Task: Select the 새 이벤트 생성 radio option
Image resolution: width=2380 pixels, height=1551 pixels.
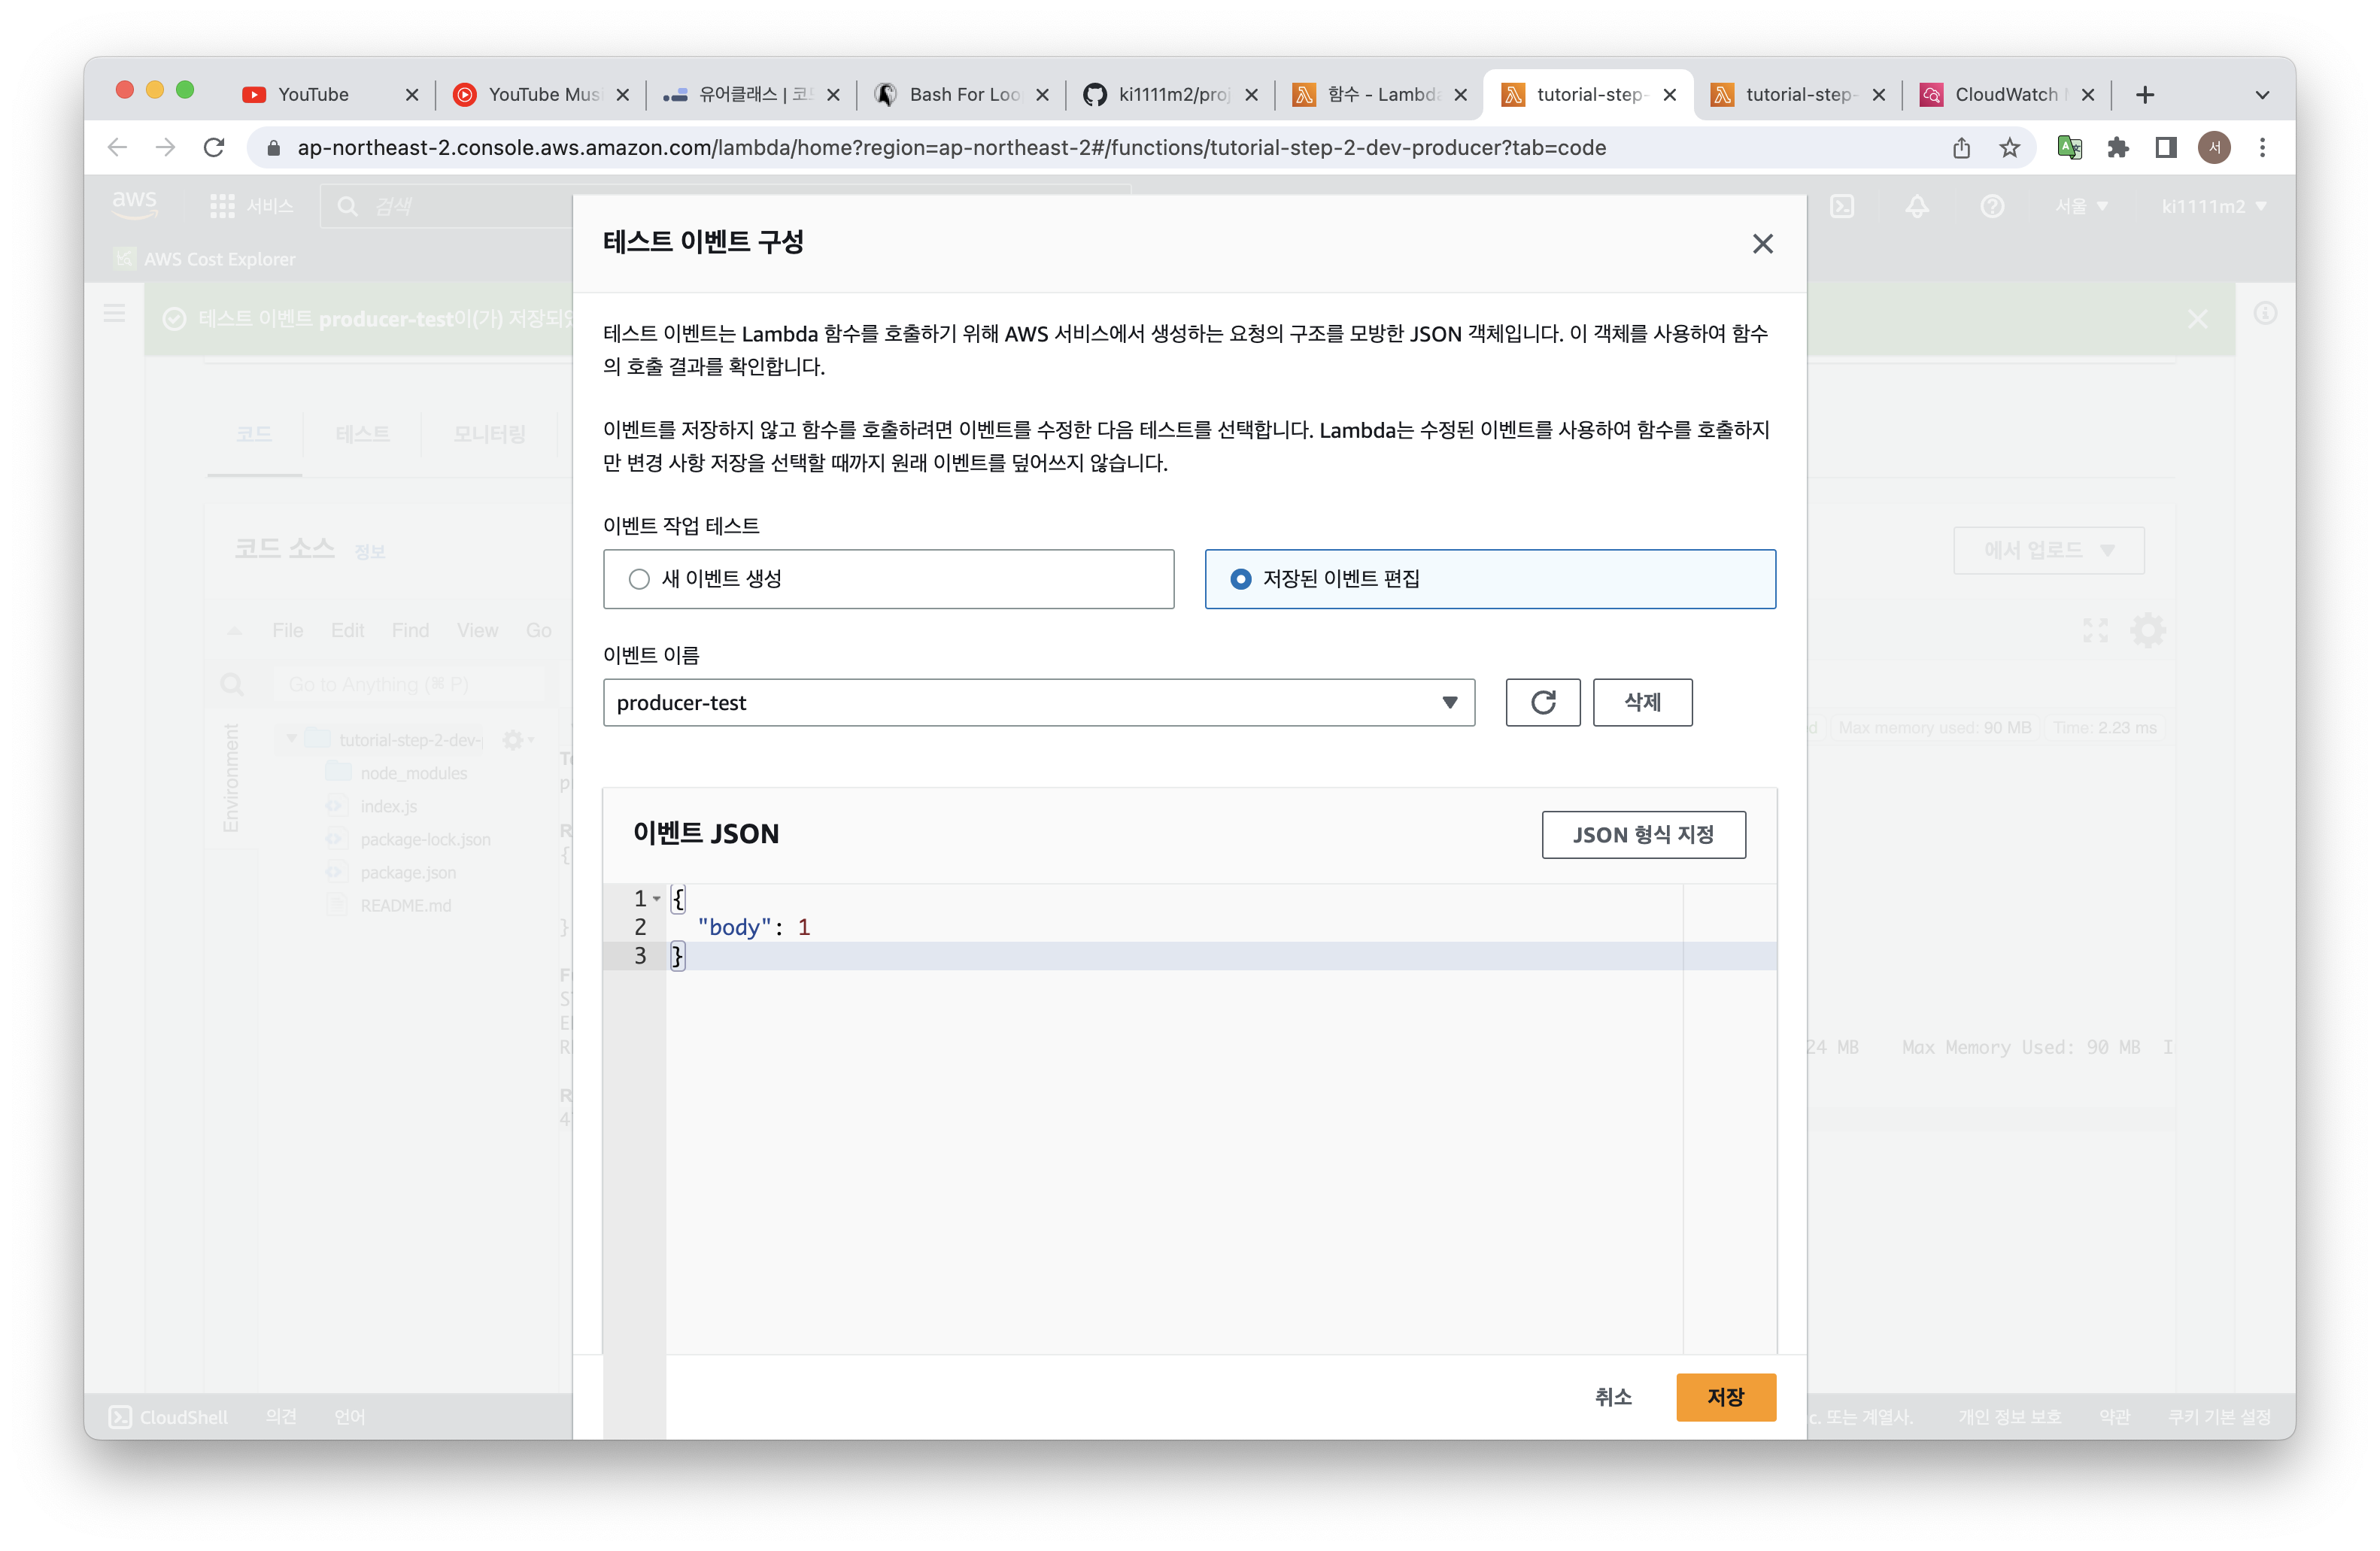Action: click(639, 579)
